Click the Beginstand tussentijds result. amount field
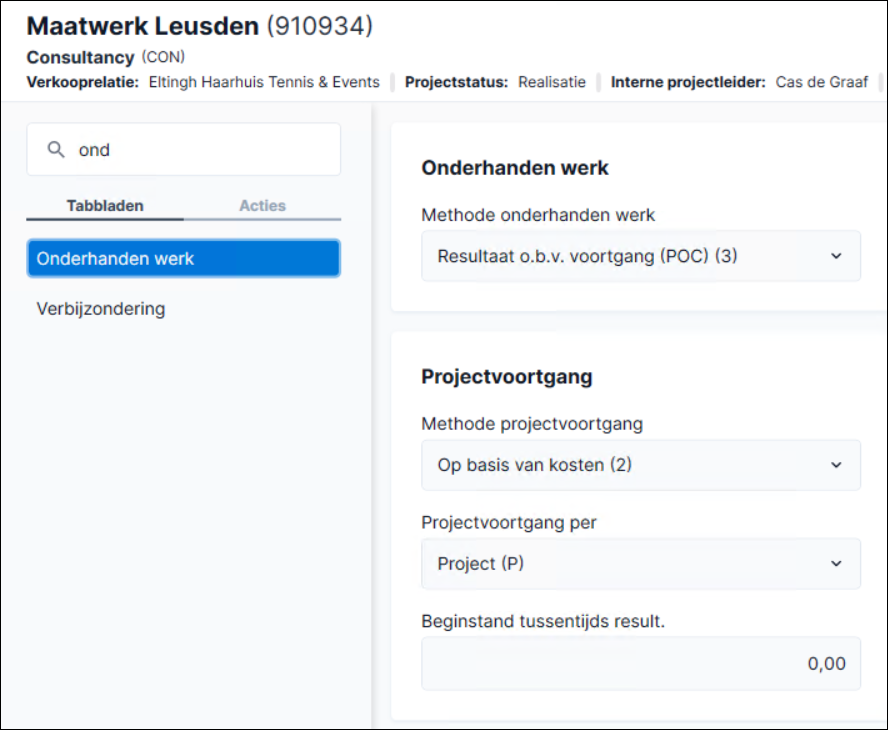 [x=641, y=663]
